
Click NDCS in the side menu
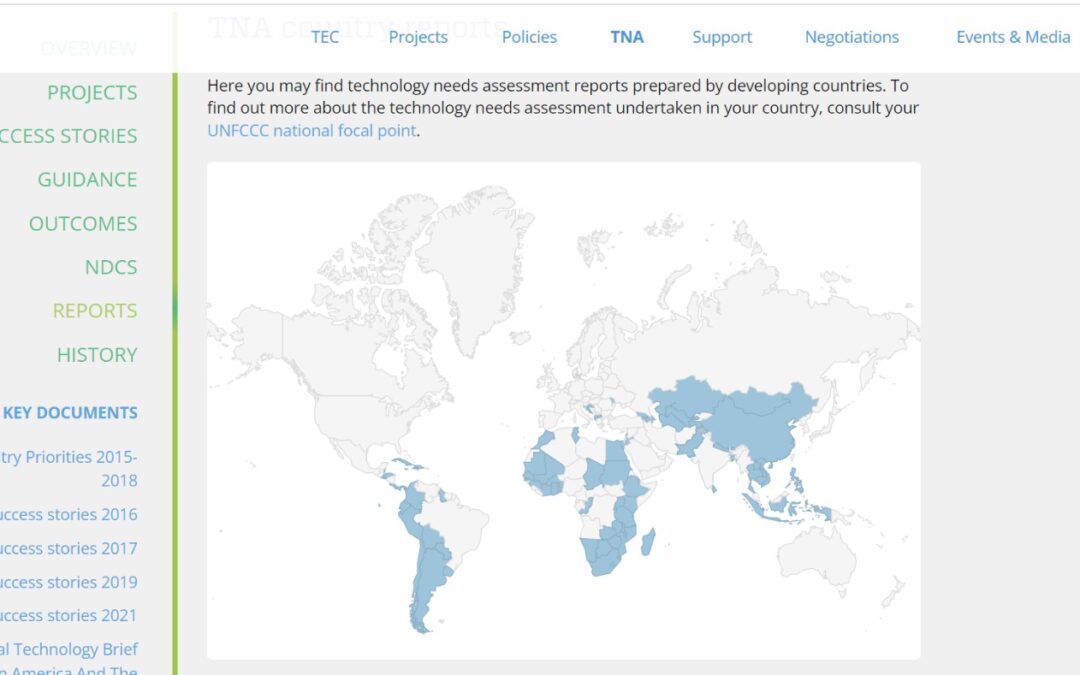(x=111, y=267)
